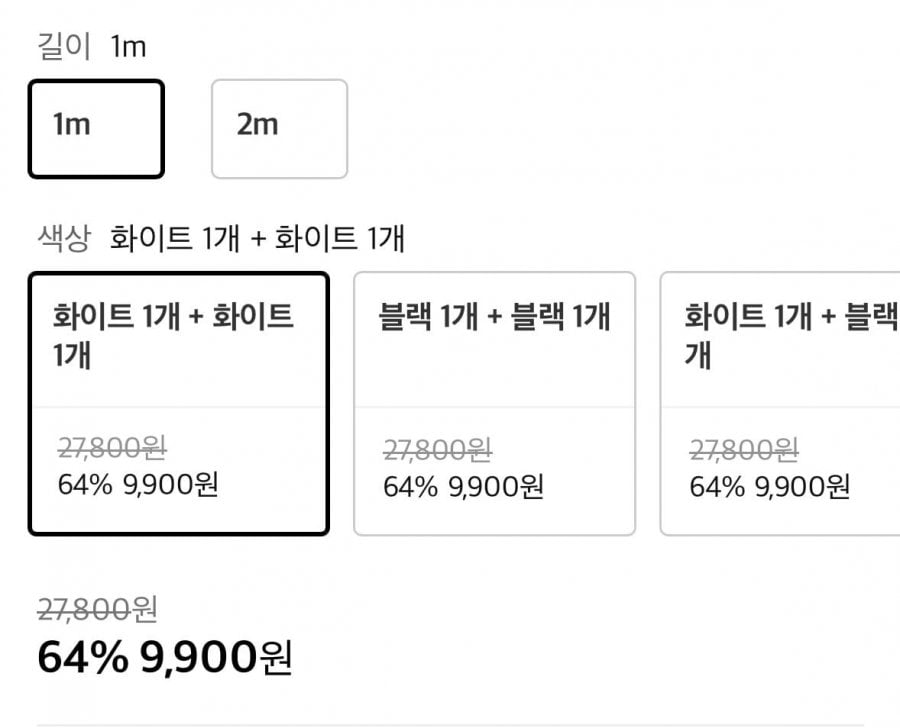Pick the 블랙 1개 + 블랙 1개 color card

coord(494,403)
